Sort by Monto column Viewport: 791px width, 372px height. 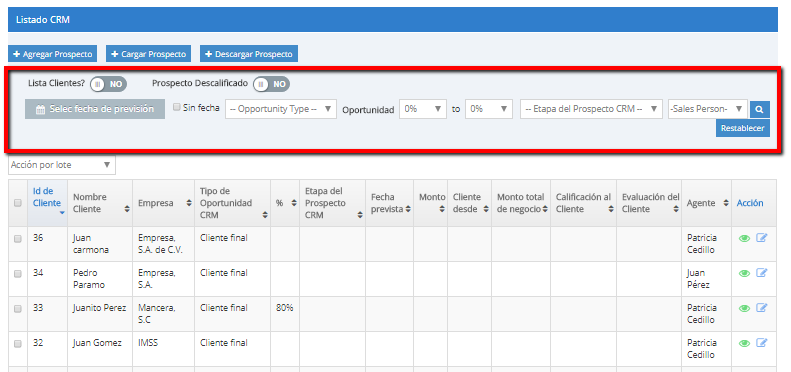(441, 209)
